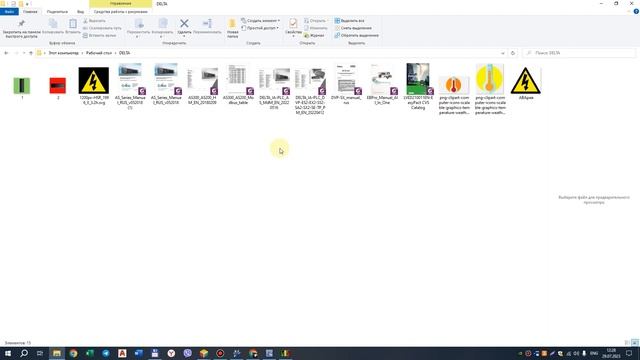640x360 pixels.
Task: Switch to Вид (View) ribbon tab
Action: [80, 12]
